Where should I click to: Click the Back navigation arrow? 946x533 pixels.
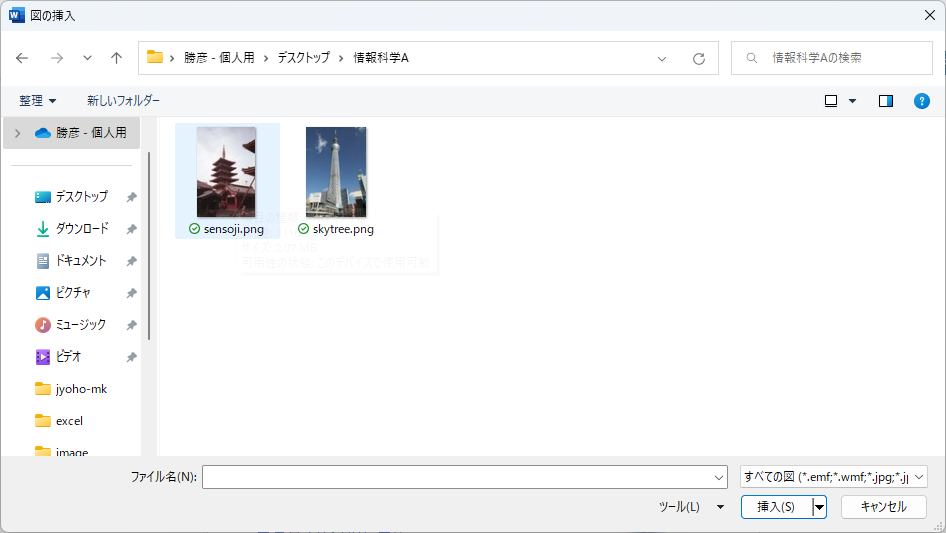[22, 58]
